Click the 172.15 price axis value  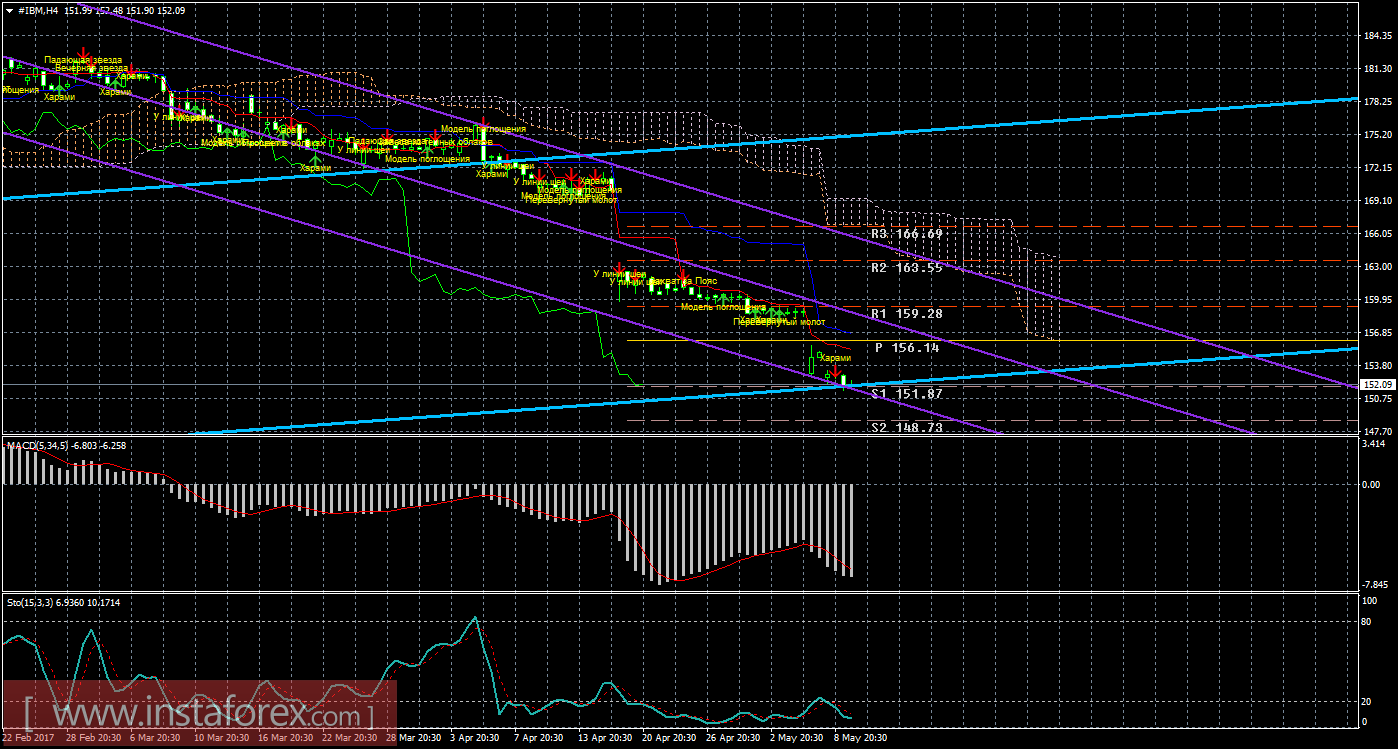(x=1377, y=168)
